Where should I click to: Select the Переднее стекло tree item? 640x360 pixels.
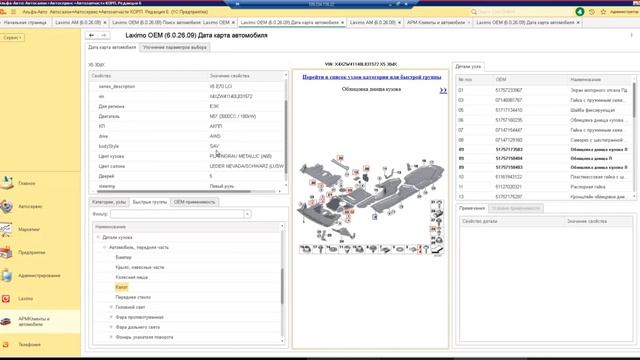(x=133, y=297)
